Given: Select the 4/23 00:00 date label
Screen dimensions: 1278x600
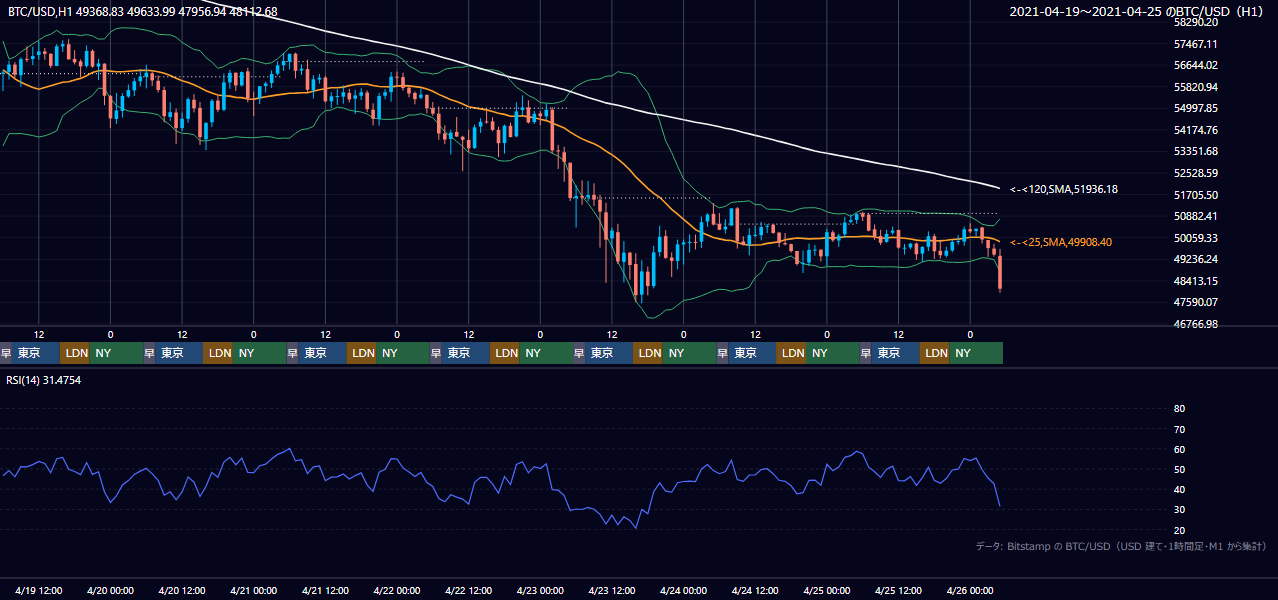Looking at the screenshot, I should 541,590.
